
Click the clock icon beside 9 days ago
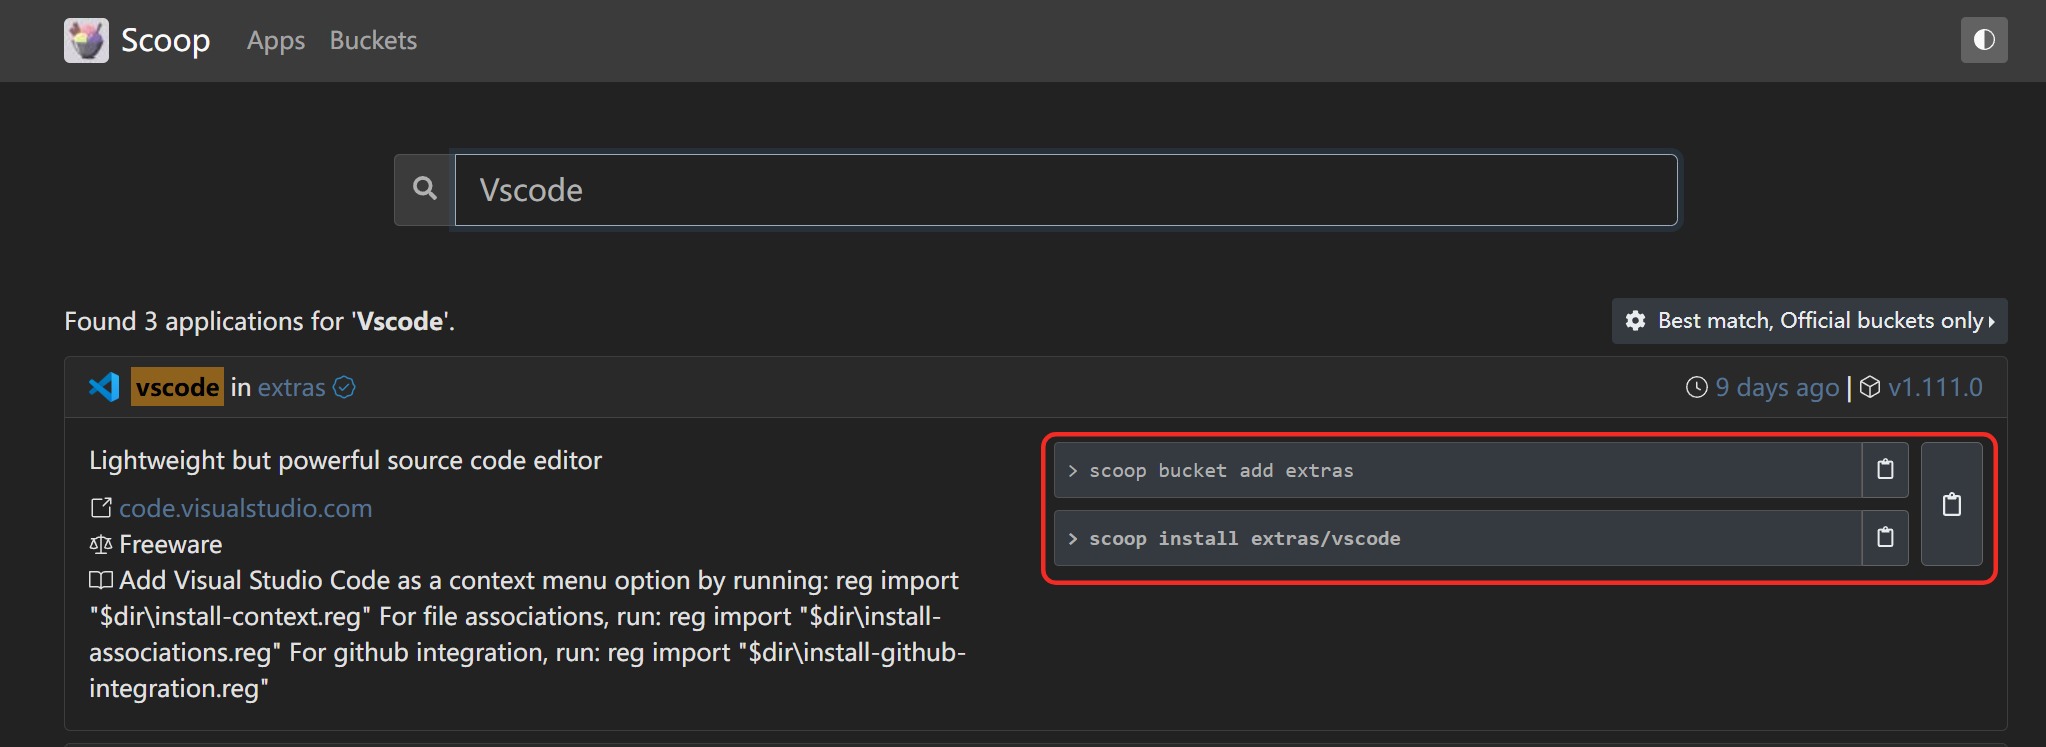(1697, 387)
